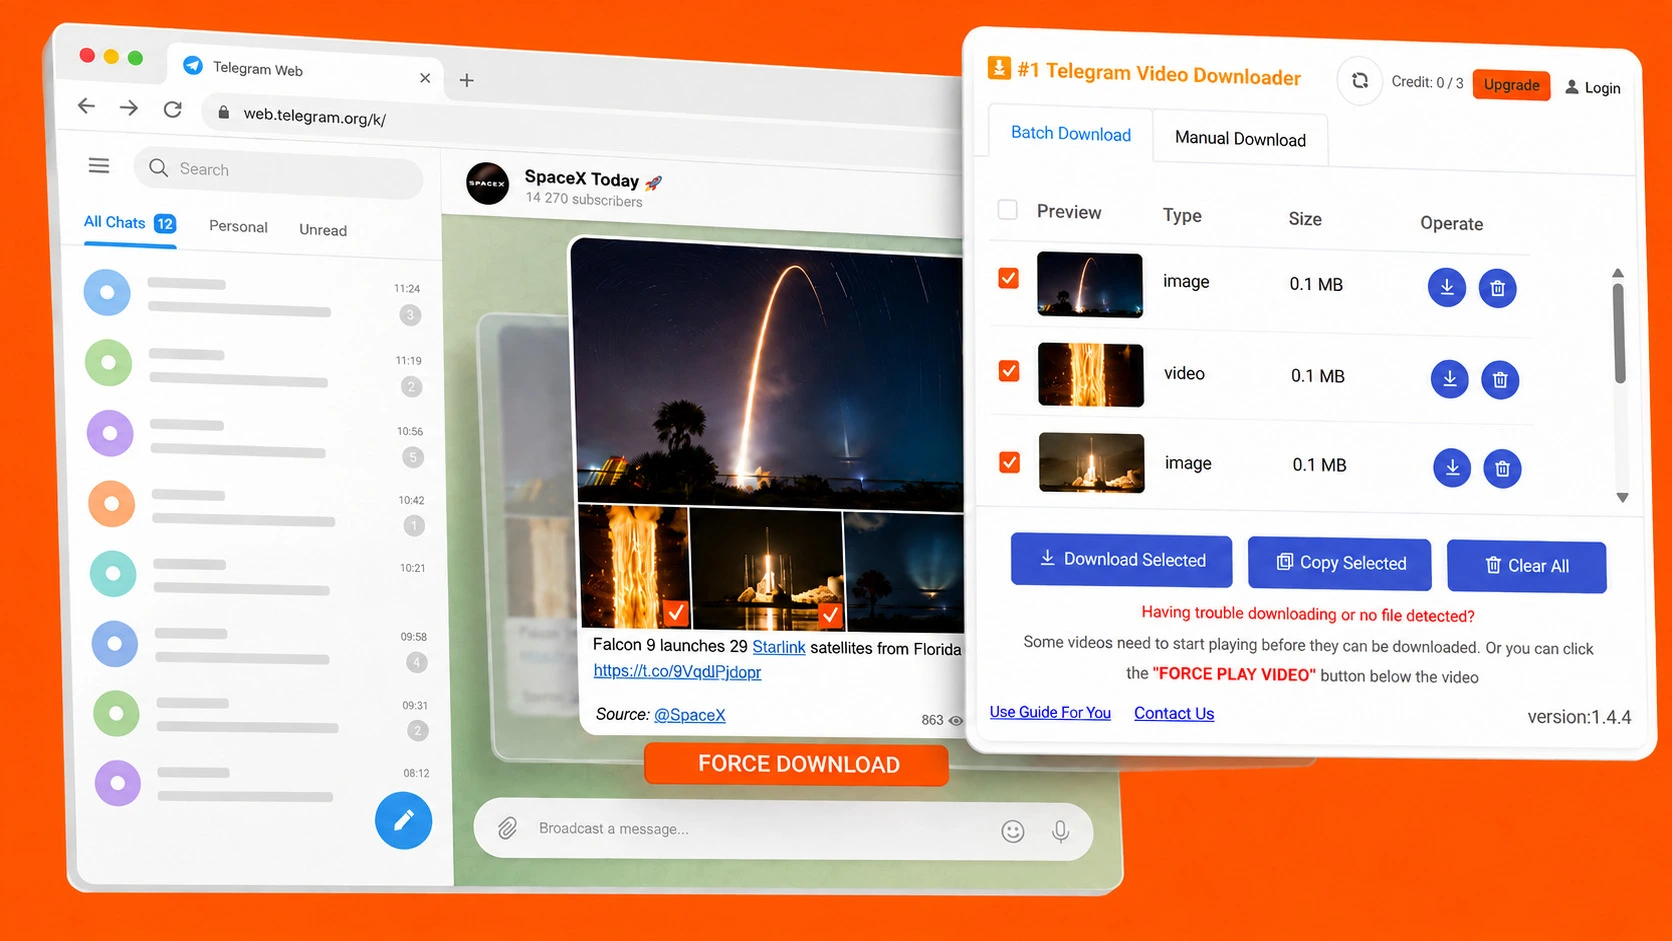Image resolution: width=1672 pixels, height=941 pixels.
Task: Open the Use Guide For You link
Action: coord(1050,712)
